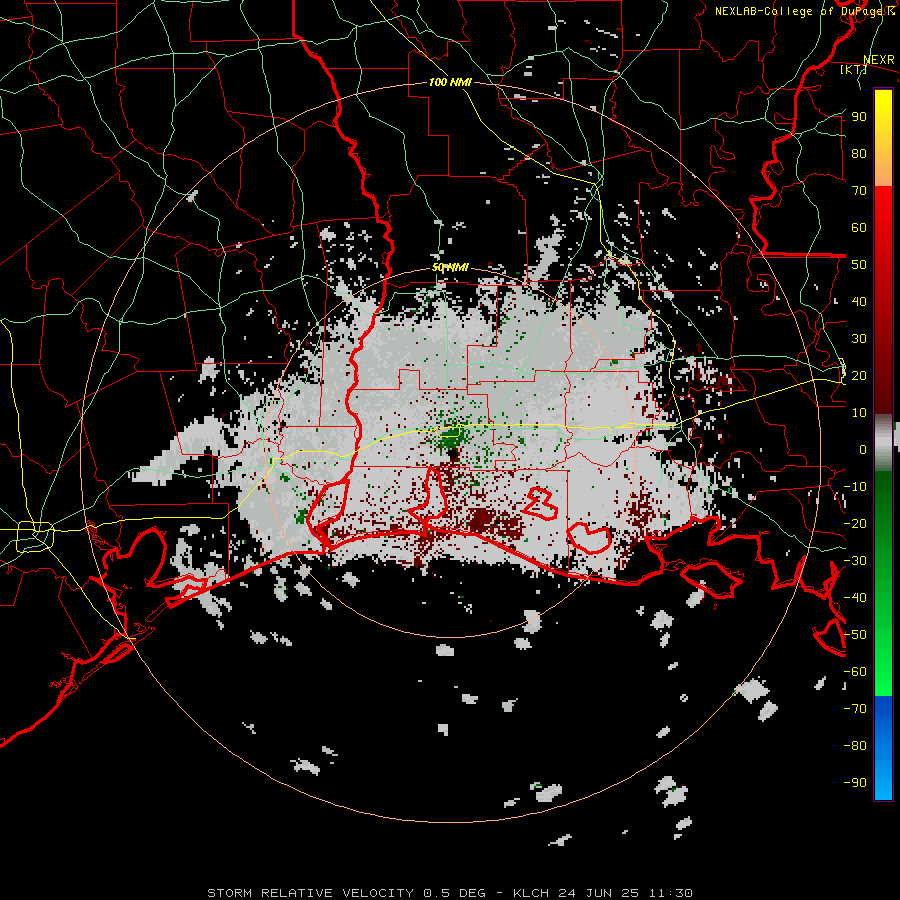900x900 pixels.
Task: Click the -60 scale value
Action: [855, 672]
